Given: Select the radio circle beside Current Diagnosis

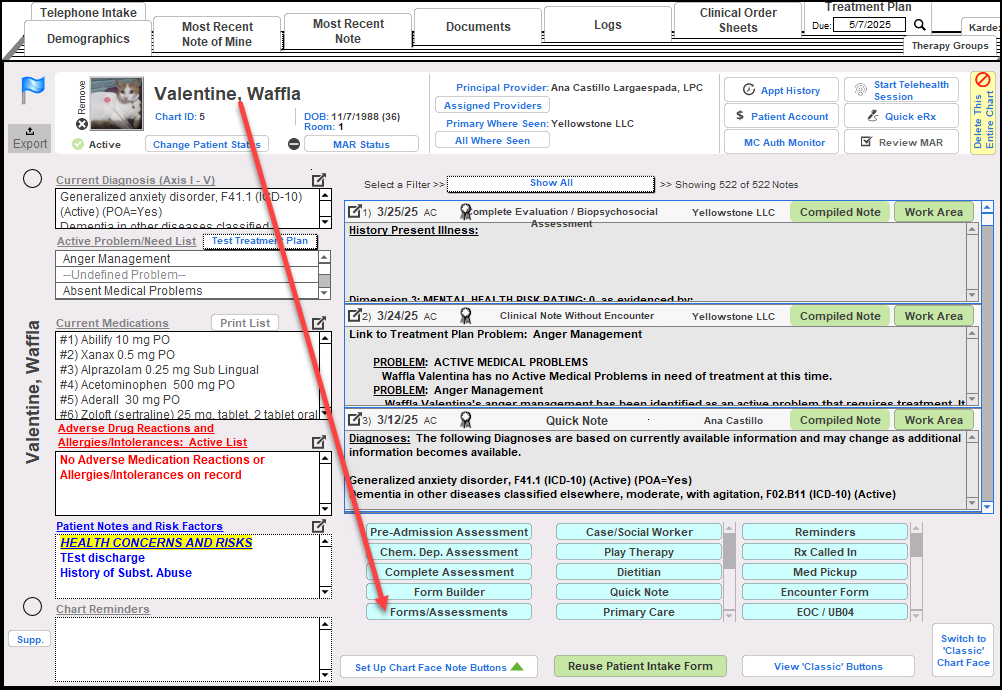Looking at the screenshot, I should (x=32, y=179).
